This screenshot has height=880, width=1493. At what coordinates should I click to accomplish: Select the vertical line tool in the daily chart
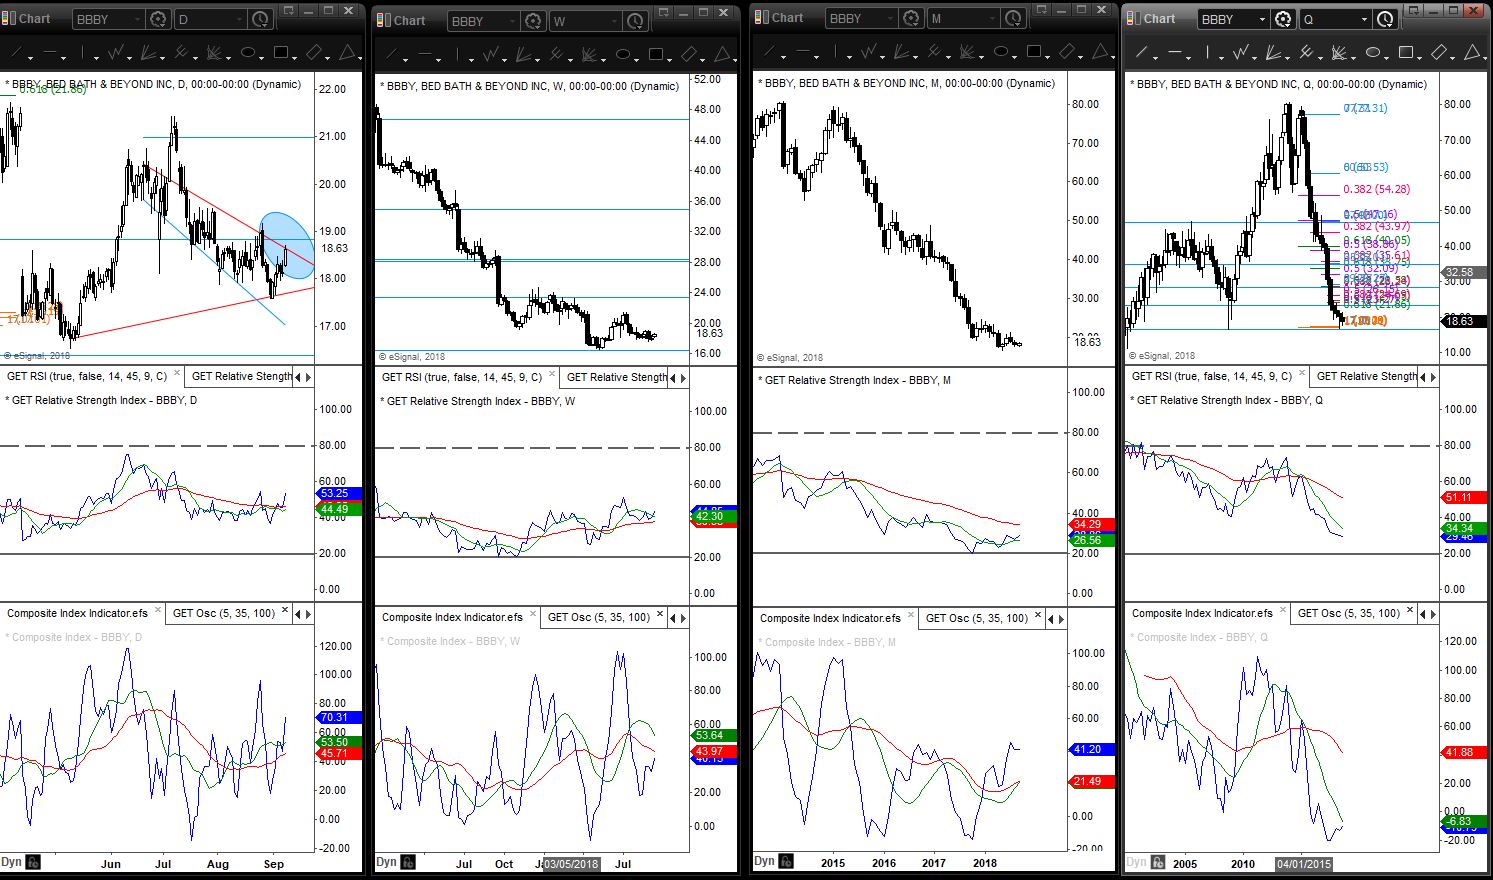tap(84, 52)
